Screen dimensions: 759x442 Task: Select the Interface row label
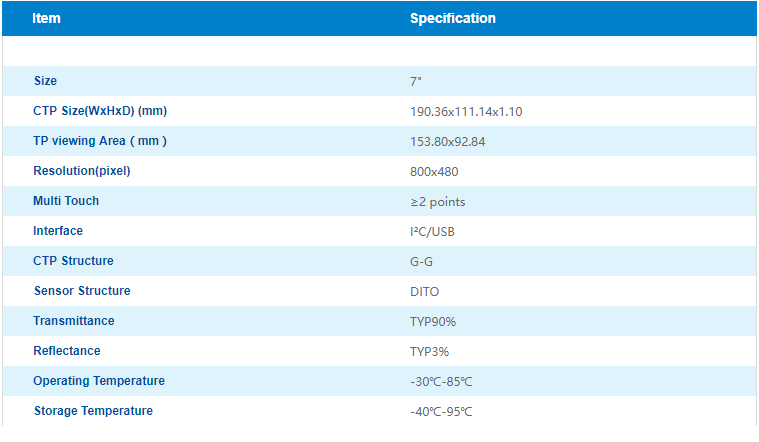[x=58, y=231]
